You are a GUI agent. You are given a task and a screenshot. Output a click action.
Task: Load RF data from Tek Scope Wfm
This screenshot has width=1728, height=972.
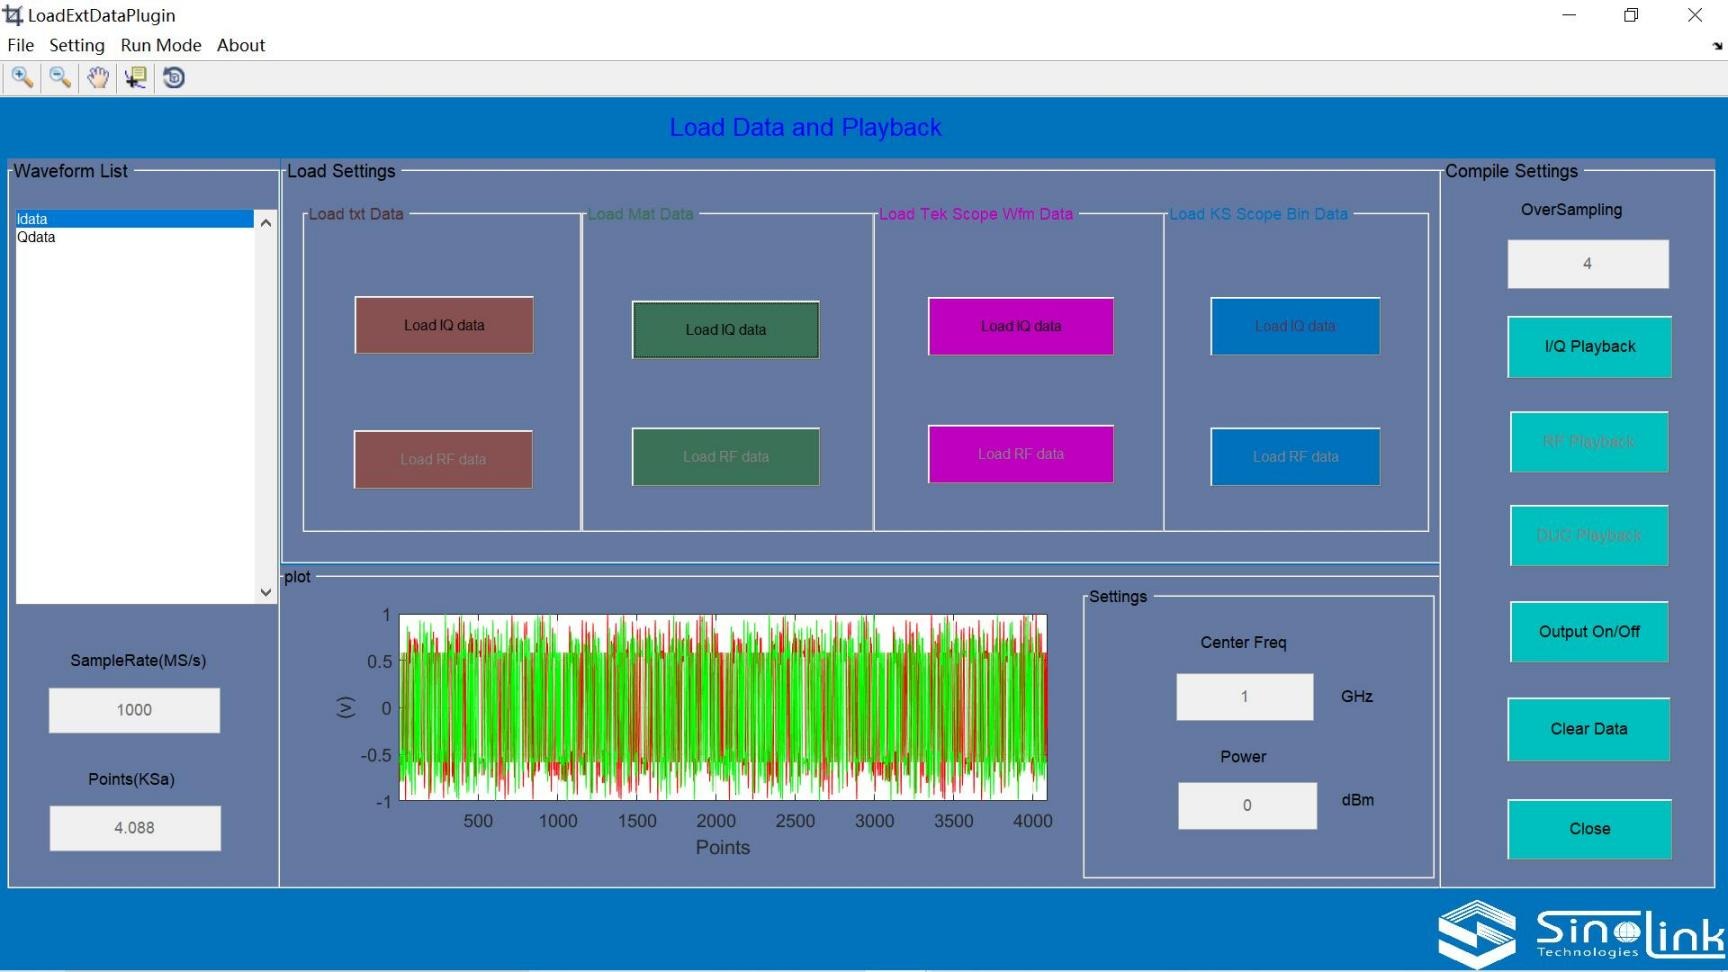pyautogui.click(x=1021, y=454)
